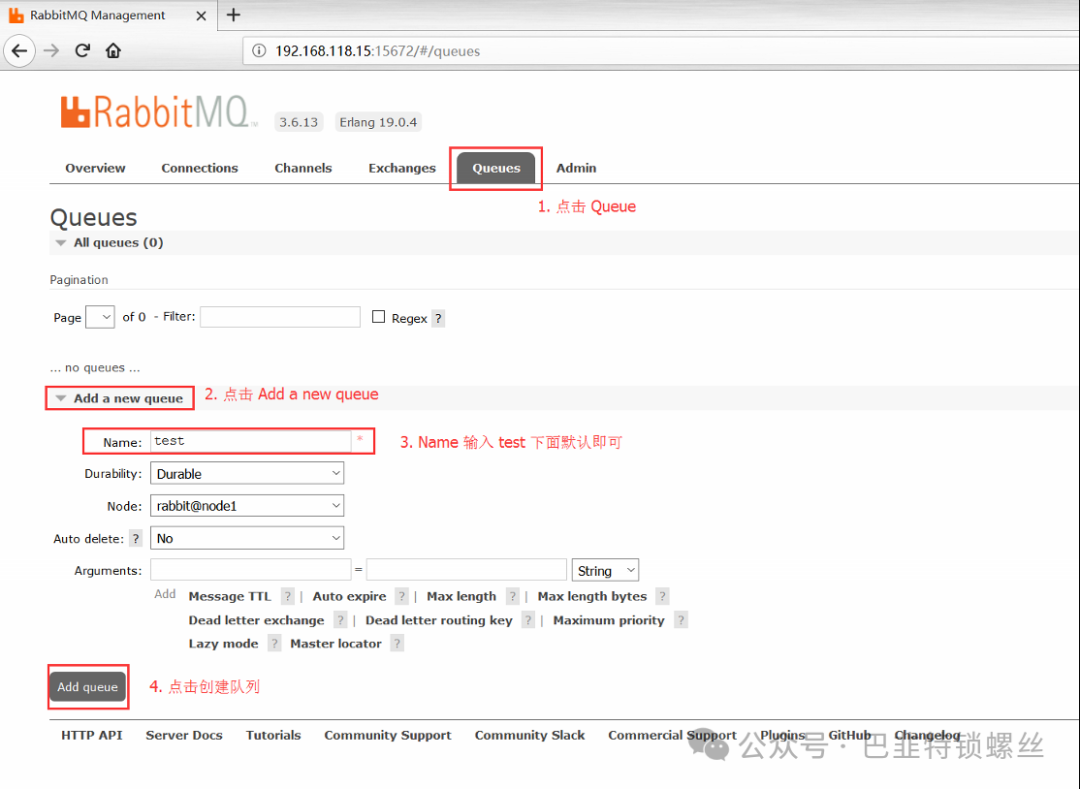Open the Community Slack link

pos(530,735)
